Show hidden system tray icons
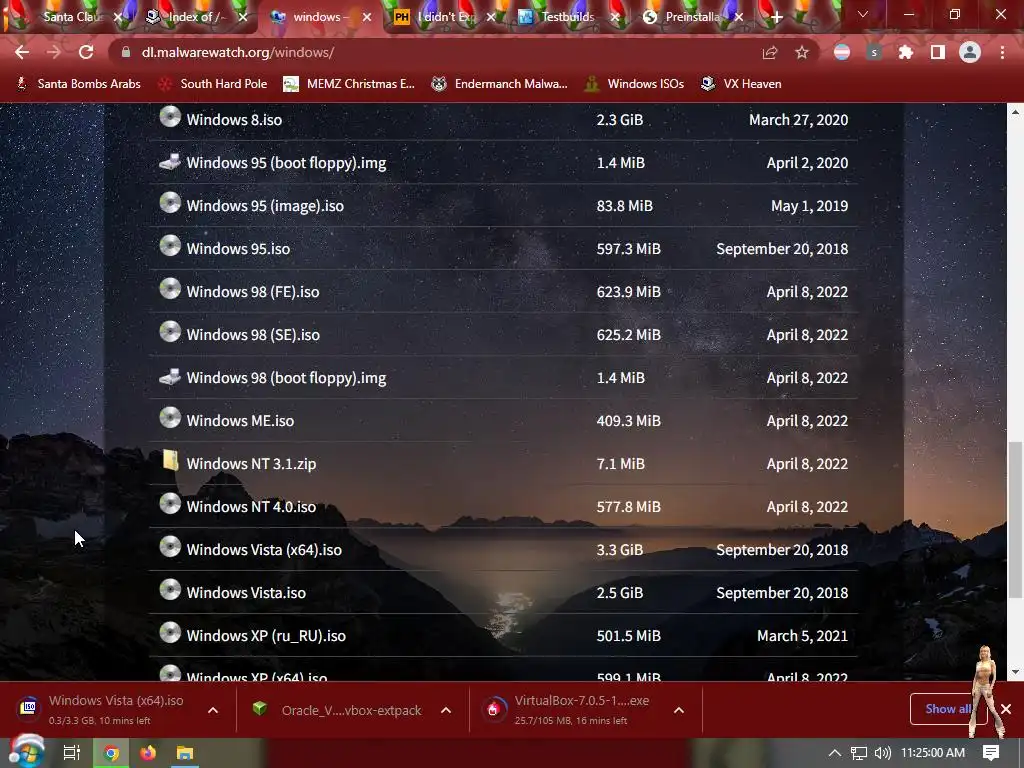This screenshot has height=768, width=1024. coord(835,753)
